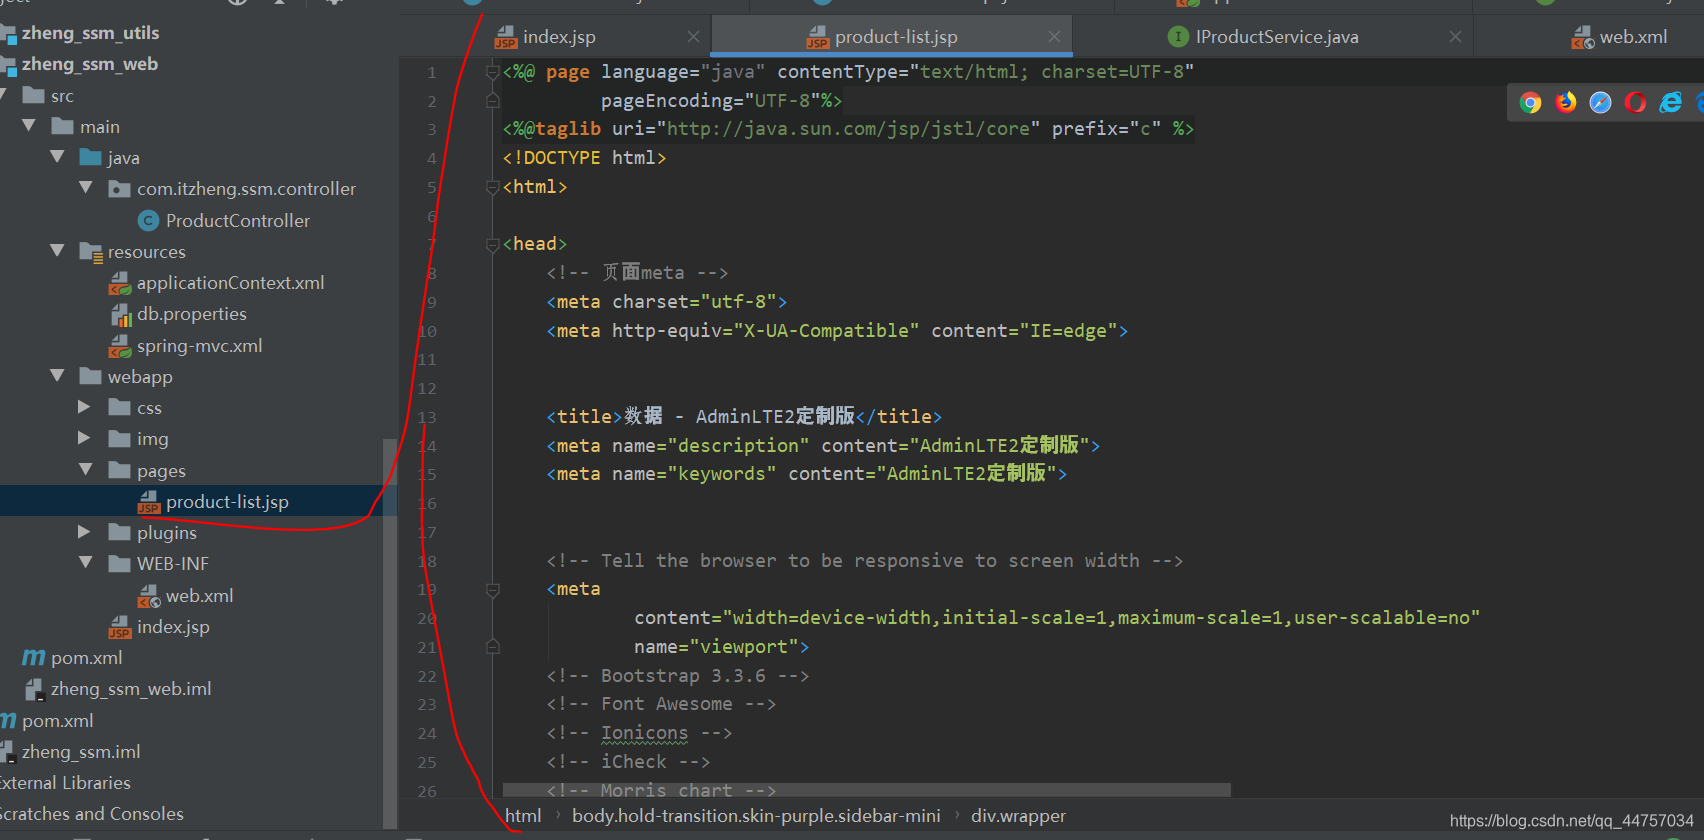Screen dimensions: 1704x840
Task: Close the index.jsp tab
Action: (693, 37)
